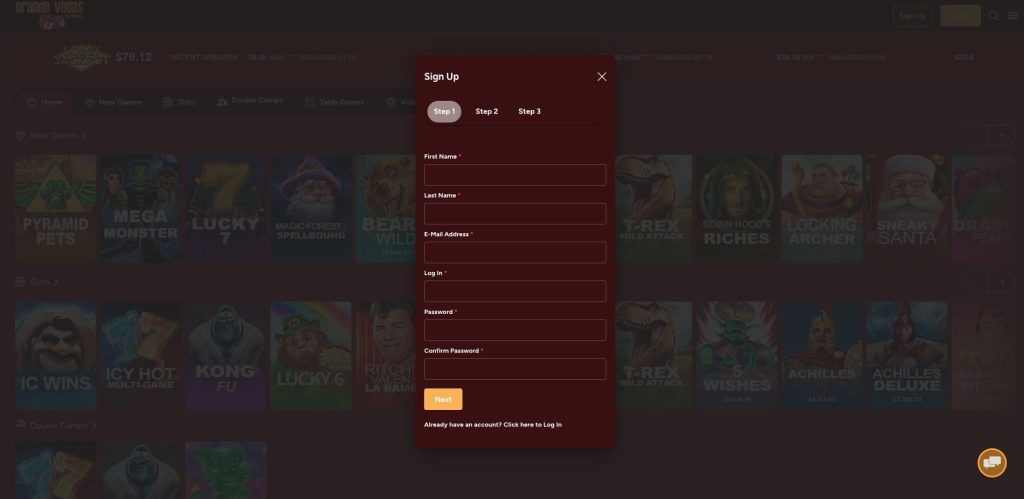Open the Lucky 6 game thumbnail
This screenshot has height=499, width=1024.
pyautogui.click(x=311, y=355)
